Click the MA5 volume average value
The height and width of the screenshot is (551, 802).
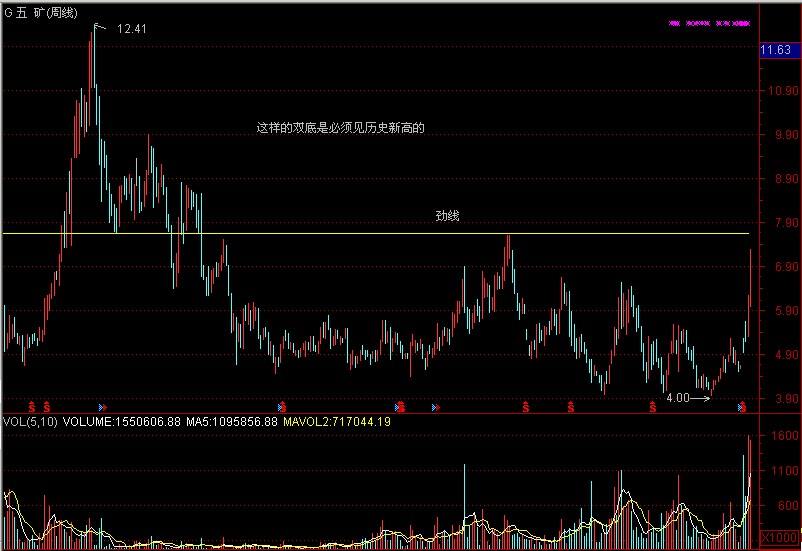[x=231, y=422]
